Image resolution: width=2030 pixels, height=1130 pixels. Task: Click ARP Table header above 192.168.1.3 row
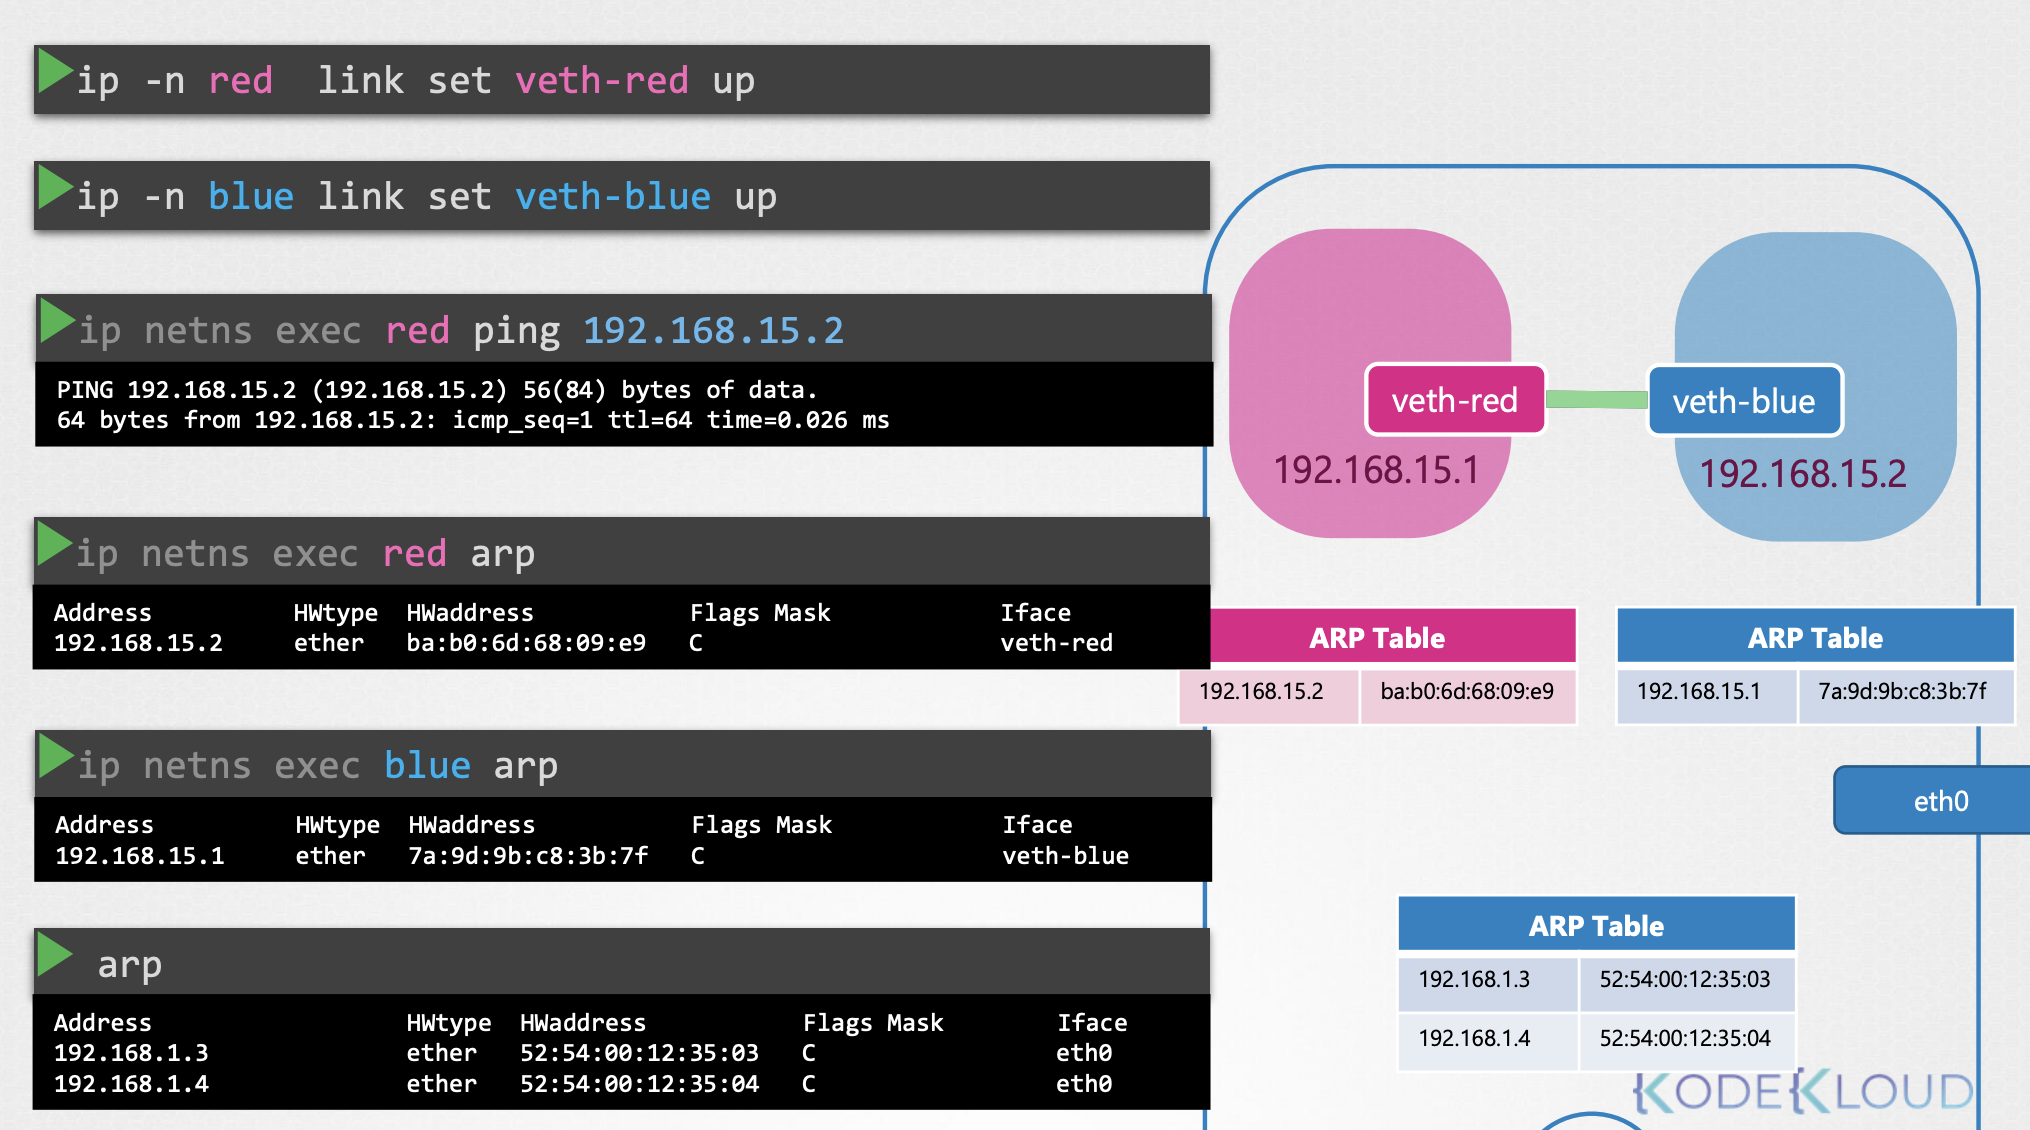coord(1596,924)
